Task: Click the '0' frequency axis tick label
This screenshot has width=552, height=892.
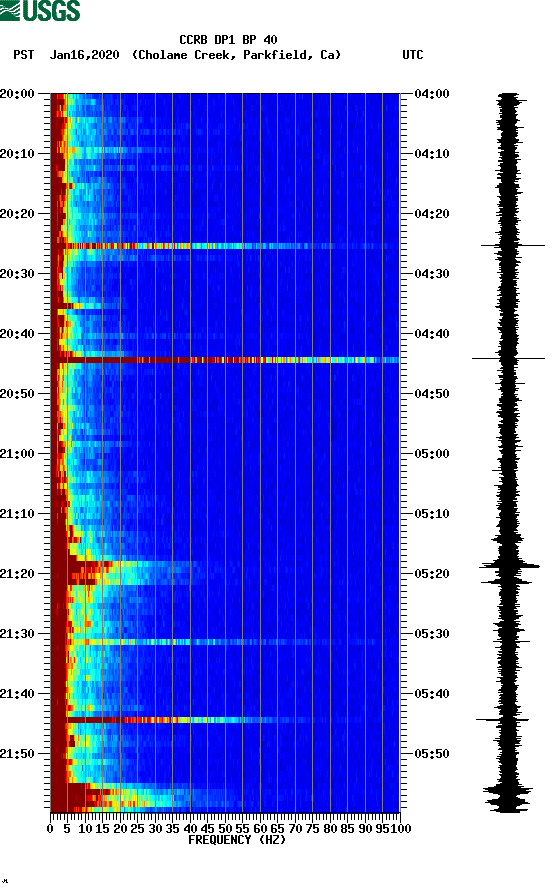Action: pyautogui.click(x=50, y=829)
